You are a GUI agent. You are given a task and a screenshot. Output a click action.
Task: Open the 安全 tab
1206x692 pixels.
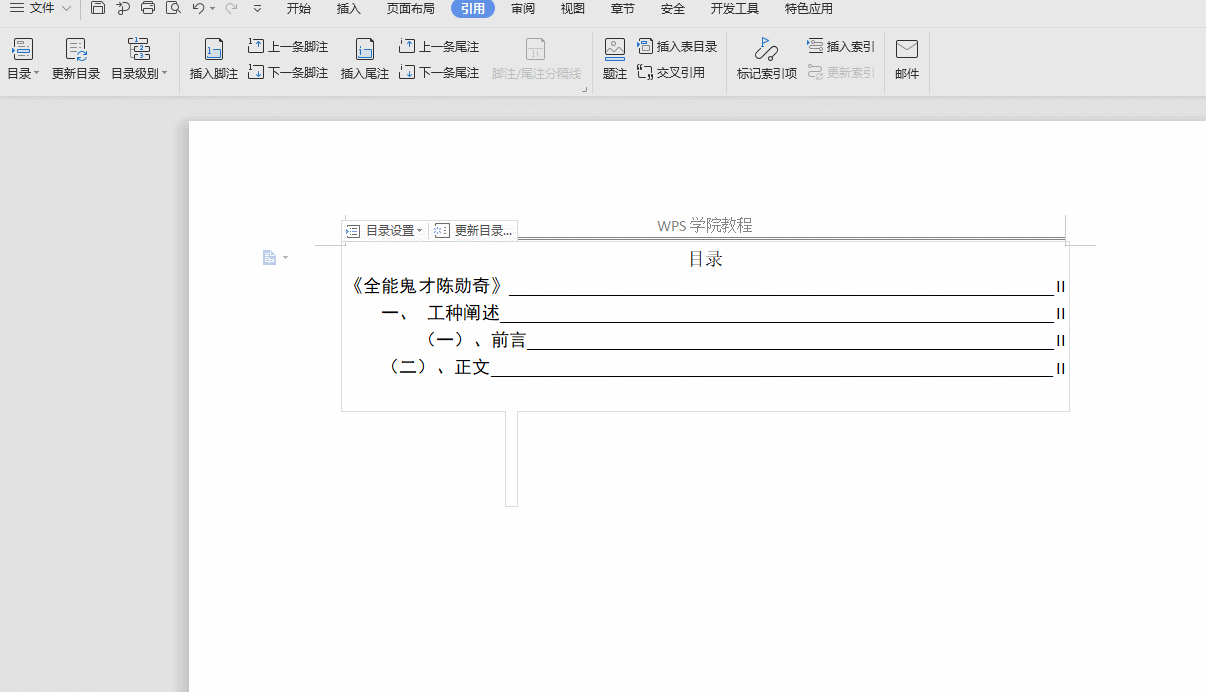coord(673,9)
